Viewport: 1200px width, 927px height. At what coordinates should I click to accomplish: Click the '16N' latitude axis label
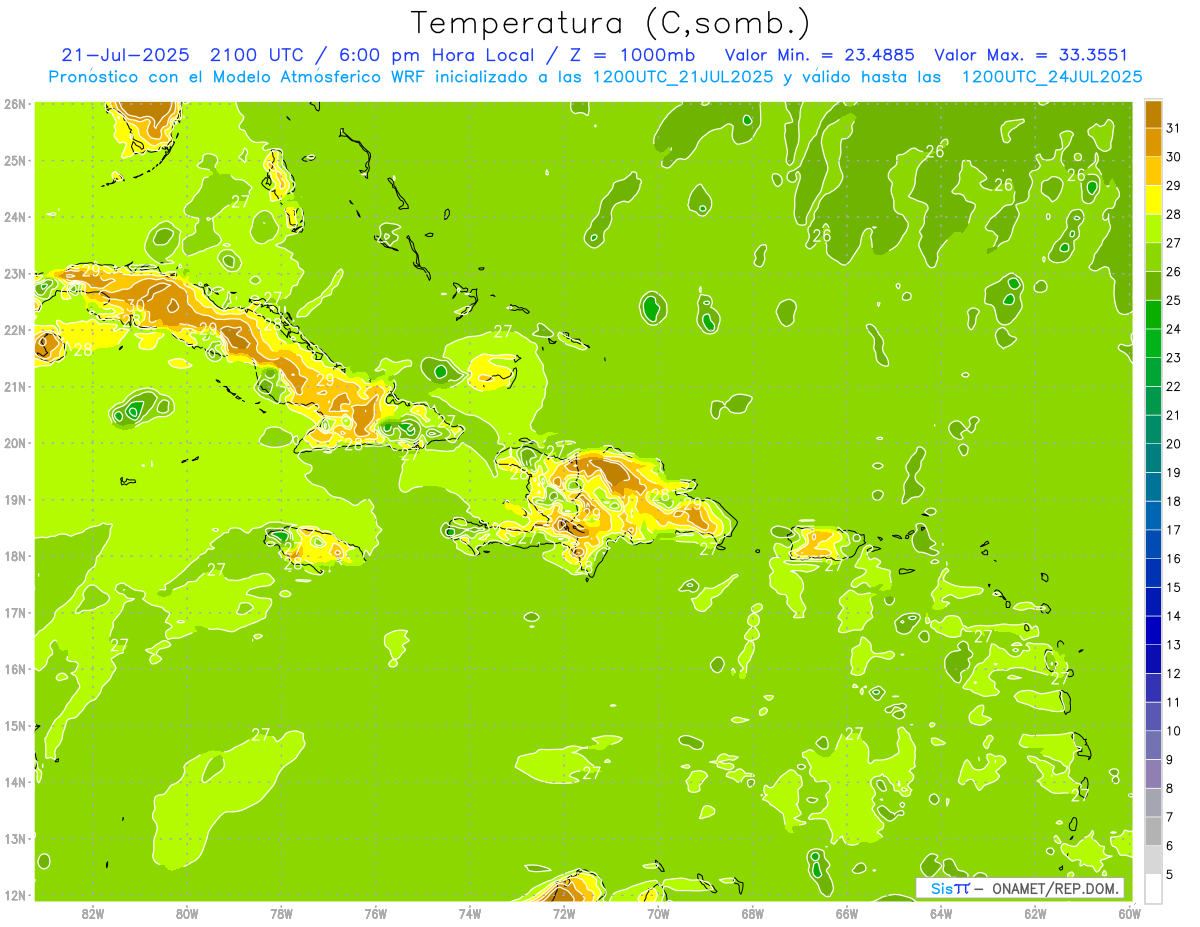click(x=15, y=669)
